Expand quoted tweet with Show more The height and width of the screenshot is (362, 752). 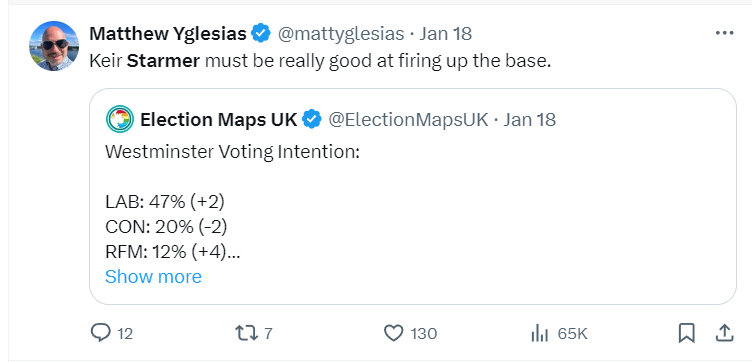pos(153,277)
